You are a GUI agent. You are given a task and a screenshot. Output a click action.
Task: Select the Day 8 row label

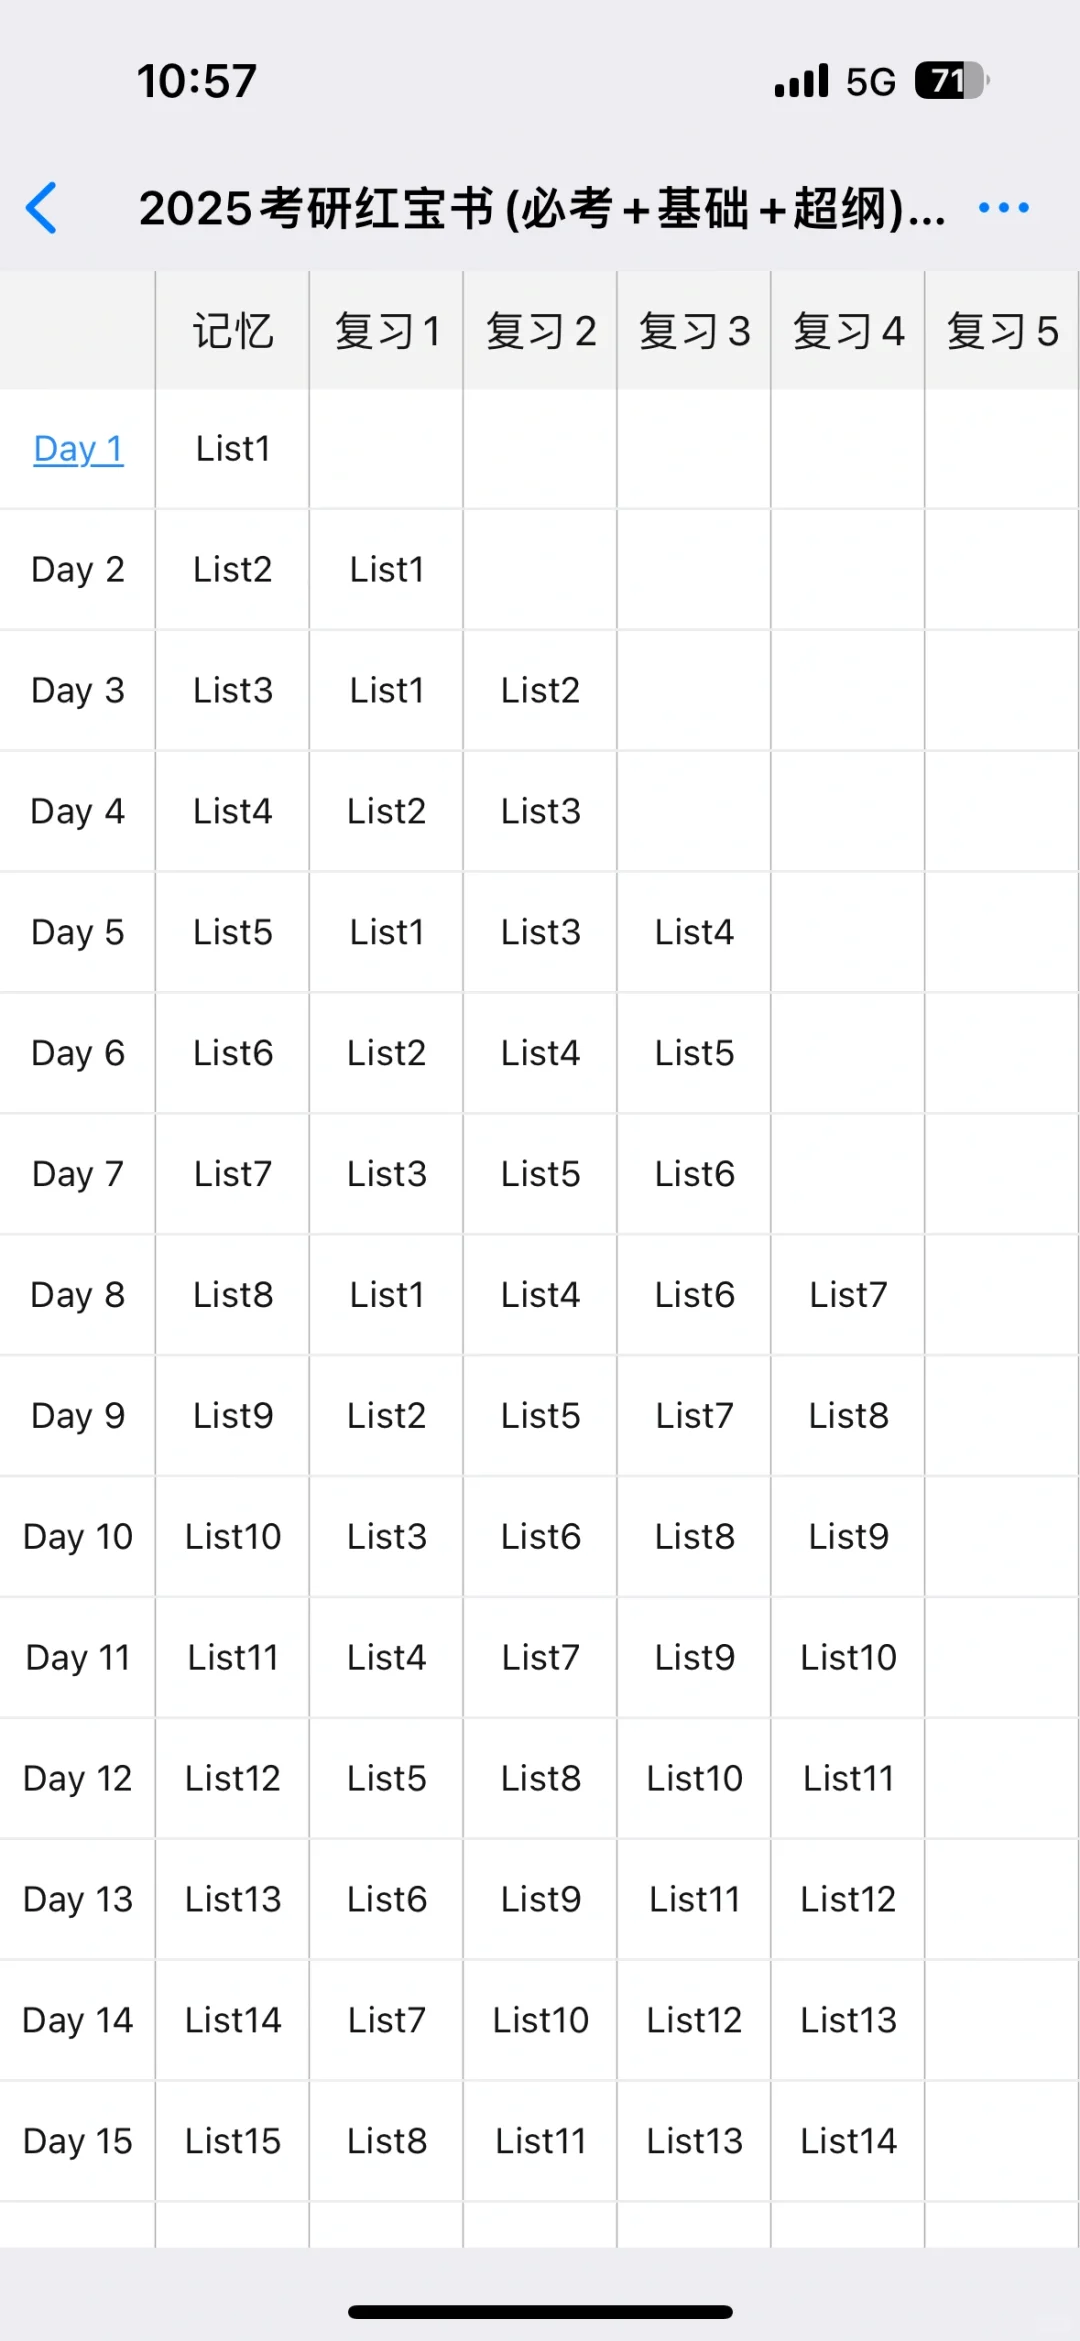point(78,1295)
